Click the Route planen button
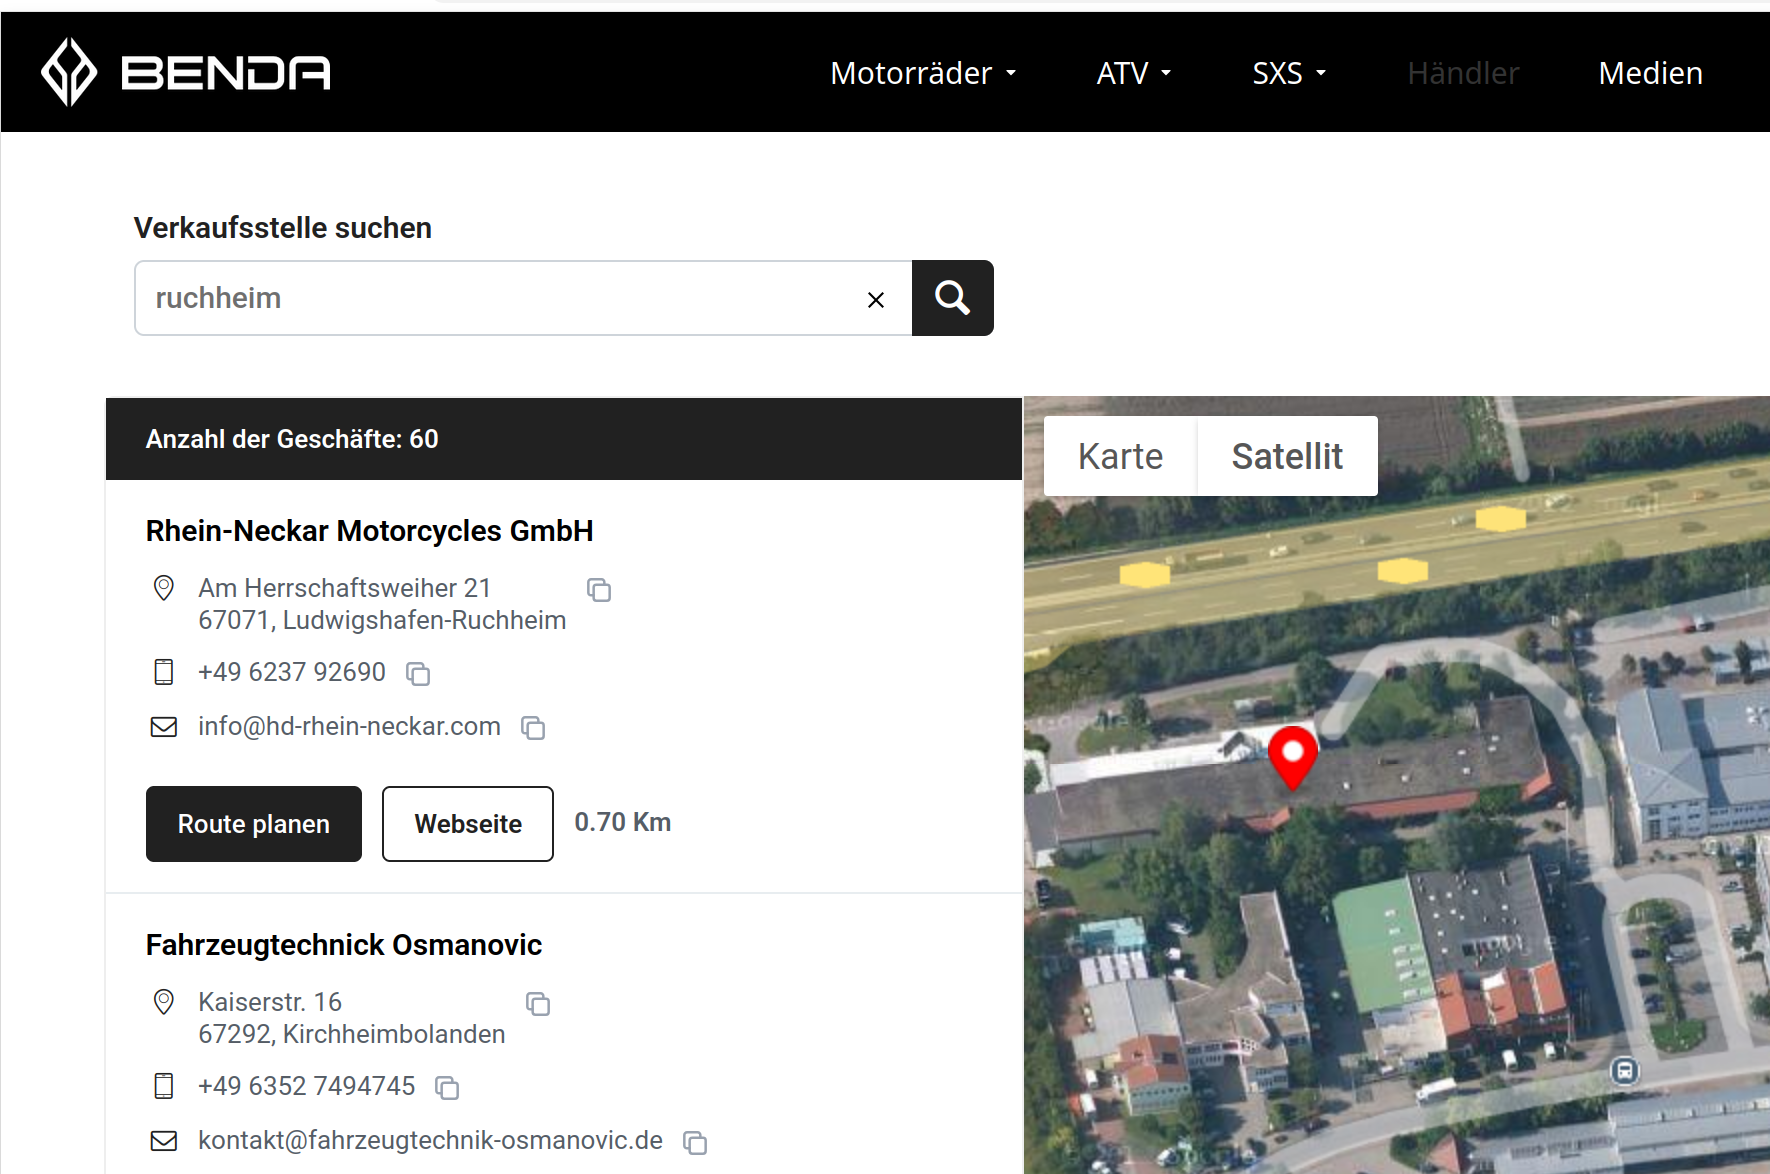1770x1174 pixels. coord(254,824)
